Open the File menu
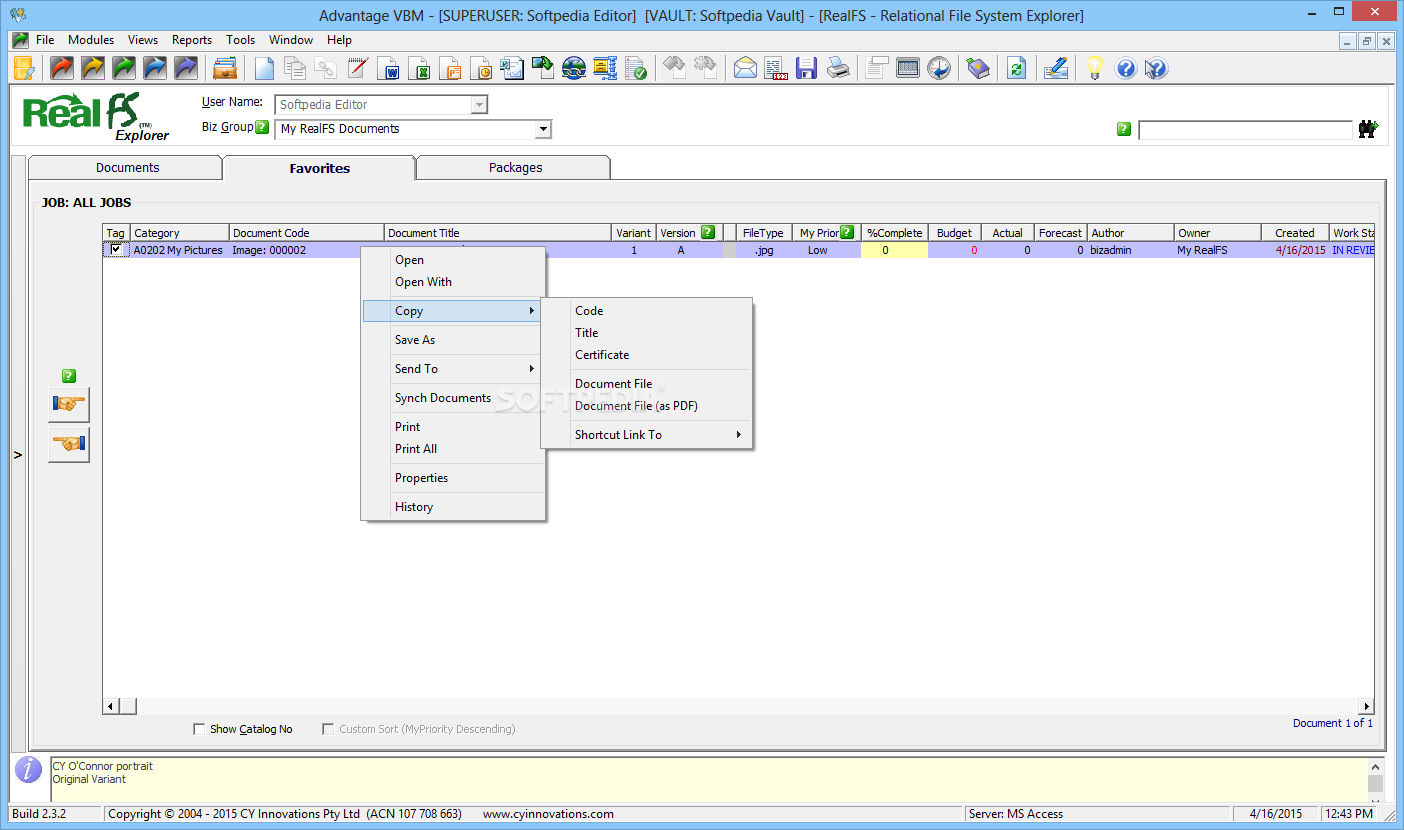The width and height of the screenshot is (1404, 830). click(x=45, y=40)
